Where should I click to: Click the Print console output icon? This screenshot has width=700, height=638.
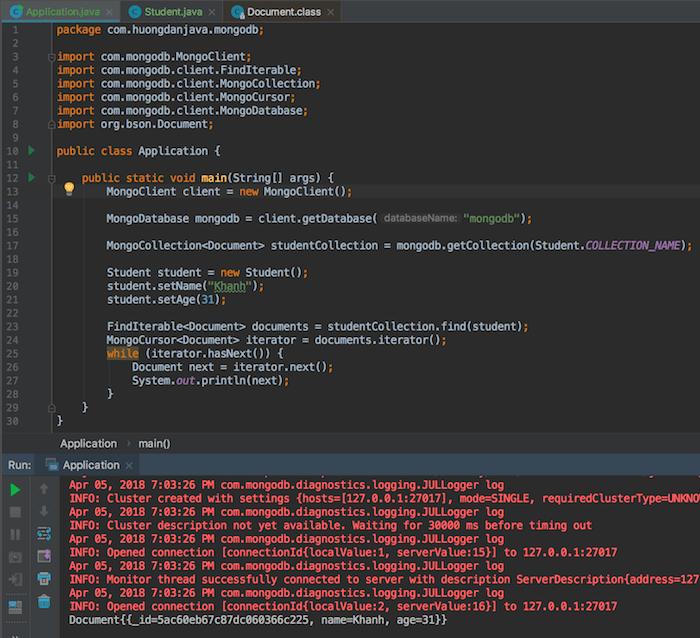click(x=44, y=579)
